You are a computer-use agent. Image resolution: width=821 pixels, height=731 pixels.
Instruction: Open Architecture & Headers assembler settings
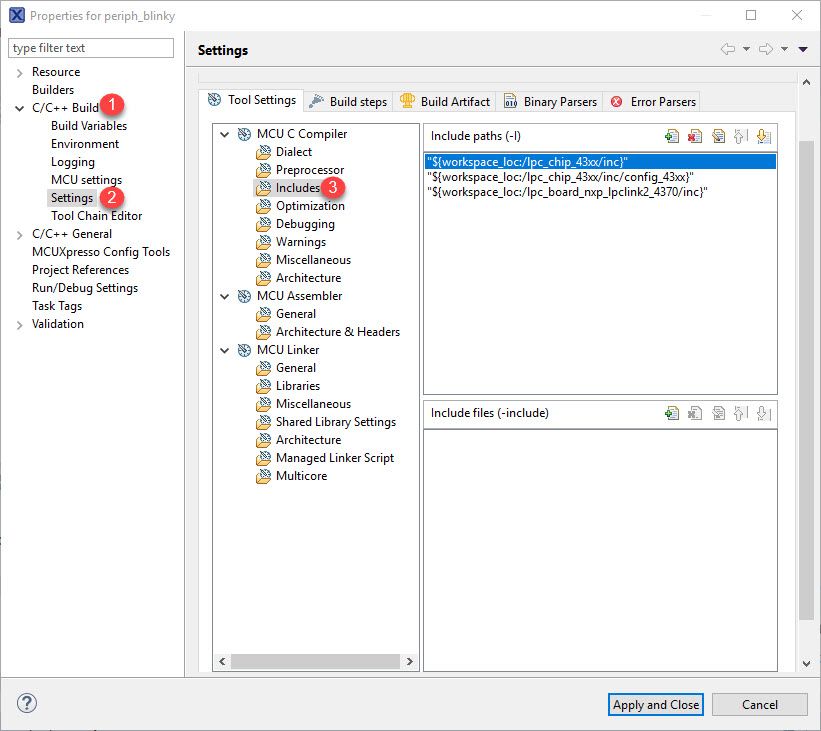[x=338, y=332]
